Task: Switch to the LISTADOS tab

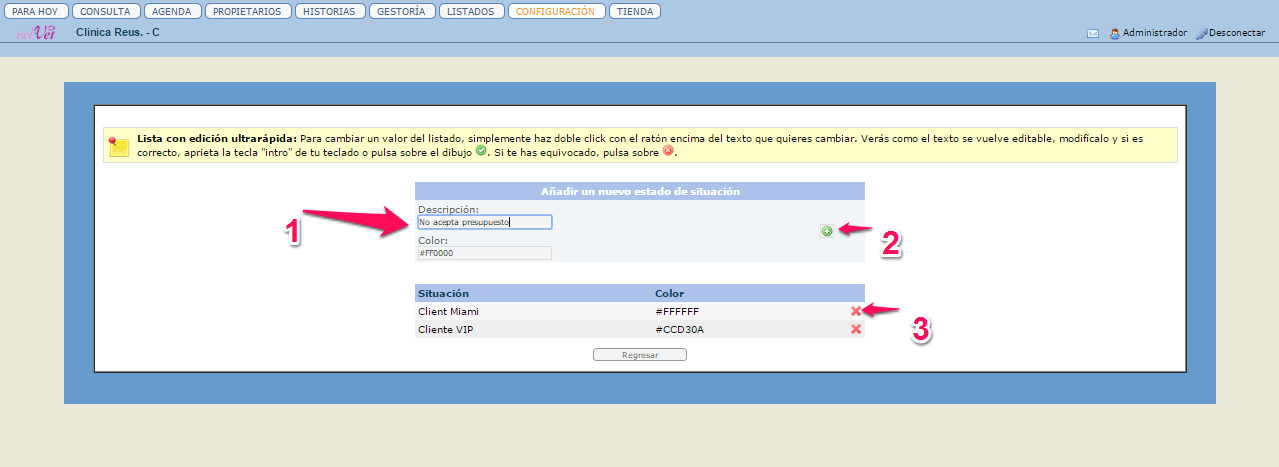Action: 470,12
